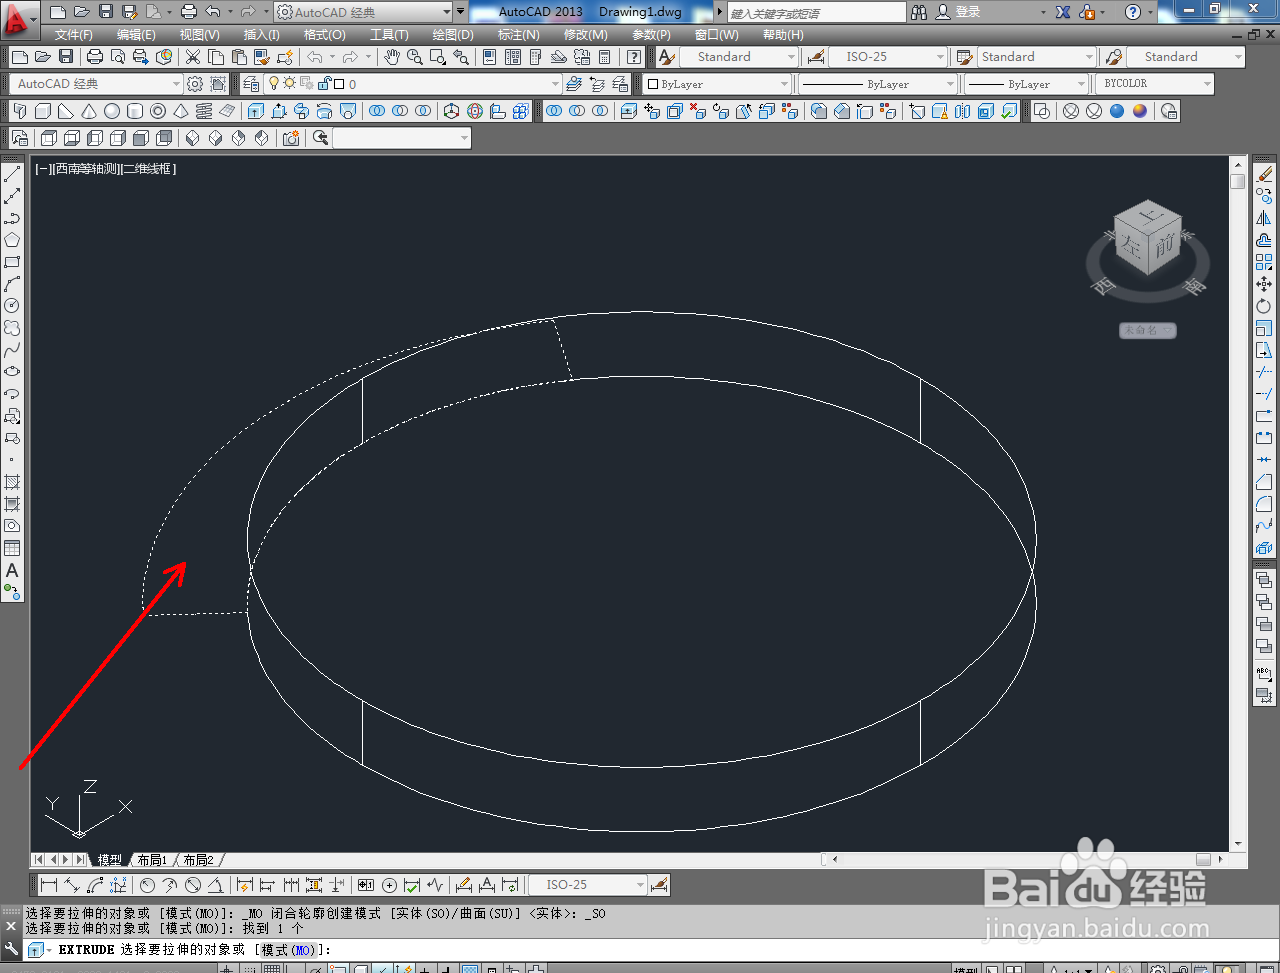Click the Realistic blue sphere visual style
1280x973 pixels.
pos(1117,111)
